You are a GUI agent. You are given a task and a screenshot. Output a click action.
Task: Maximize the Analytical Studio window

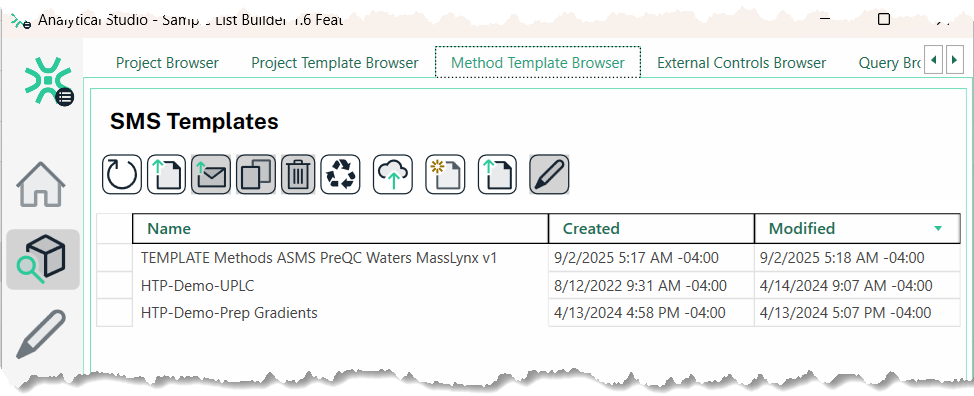884,19
